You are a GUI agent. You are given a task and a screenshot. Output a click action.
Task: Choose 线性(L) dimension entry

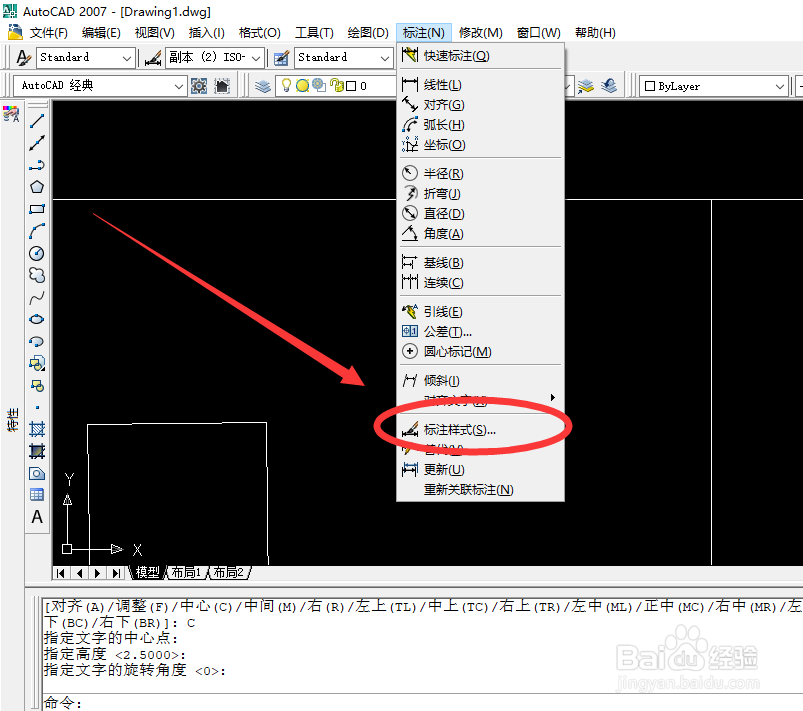481,85
